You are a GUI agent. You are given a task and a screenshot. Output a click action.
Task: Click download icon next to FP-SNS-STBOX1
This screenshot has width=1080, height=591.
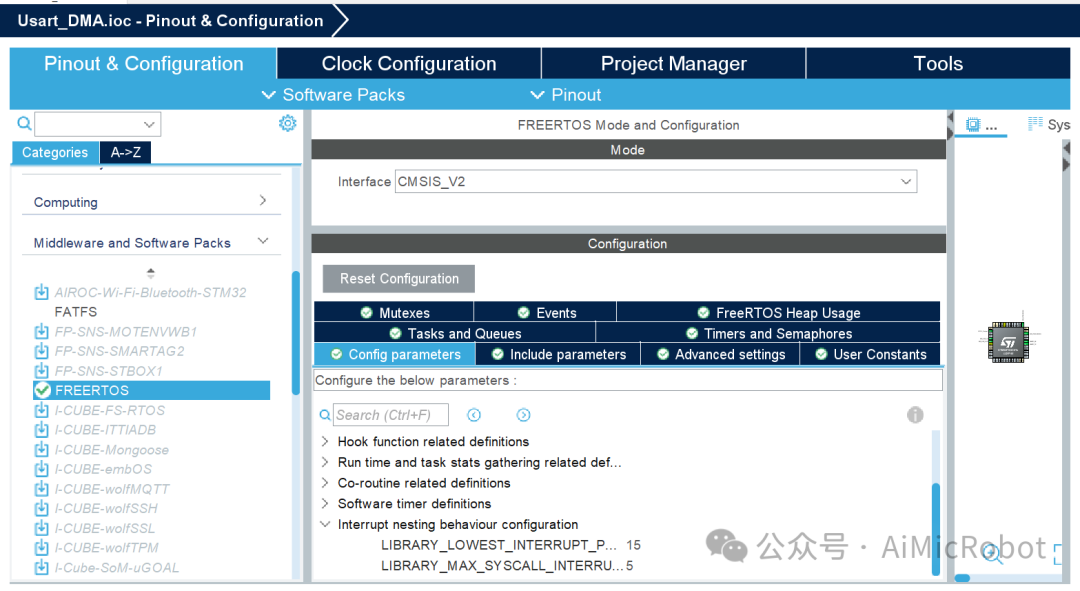click(41, 371)
